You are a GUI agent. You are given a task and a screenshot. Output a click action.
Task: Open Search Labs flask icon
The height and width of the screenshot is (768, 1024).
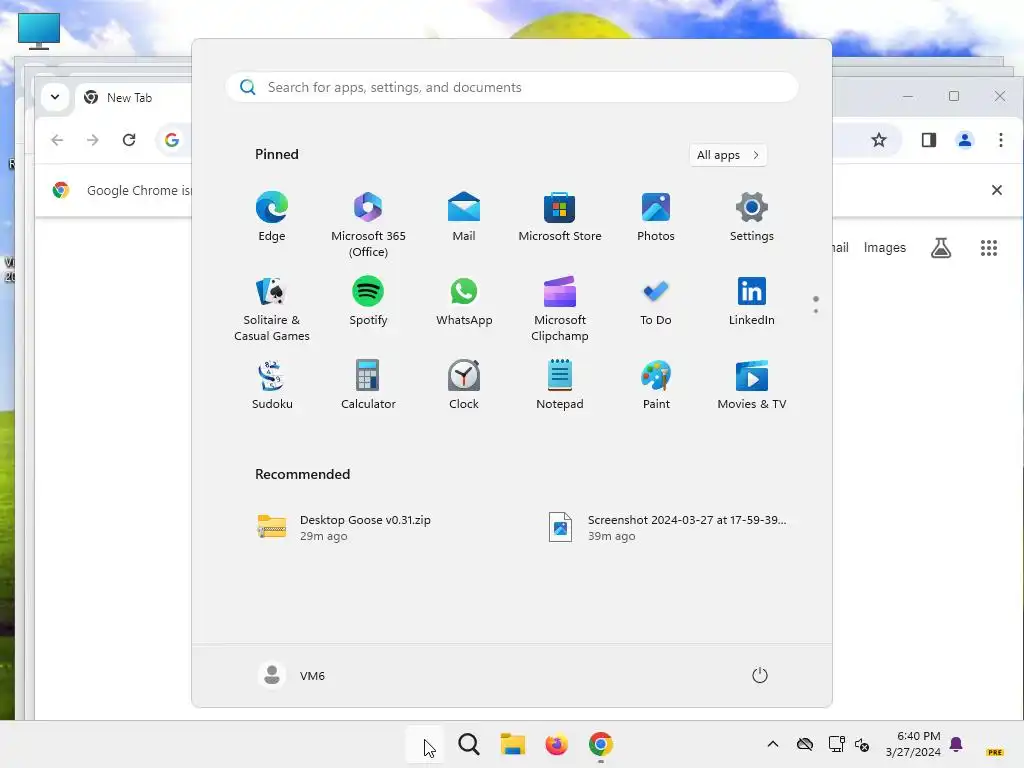(x=941, y=248)
